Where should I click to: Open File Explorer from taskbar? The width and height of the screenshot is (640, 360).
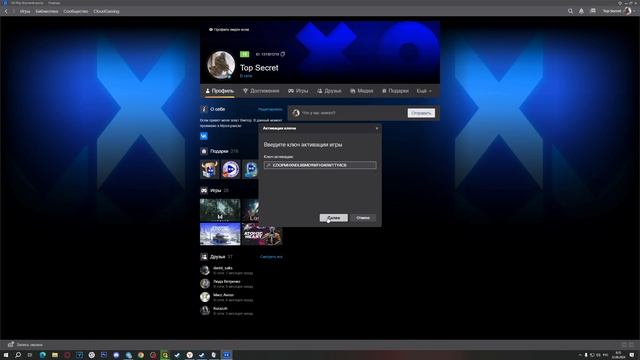(55, 355)
